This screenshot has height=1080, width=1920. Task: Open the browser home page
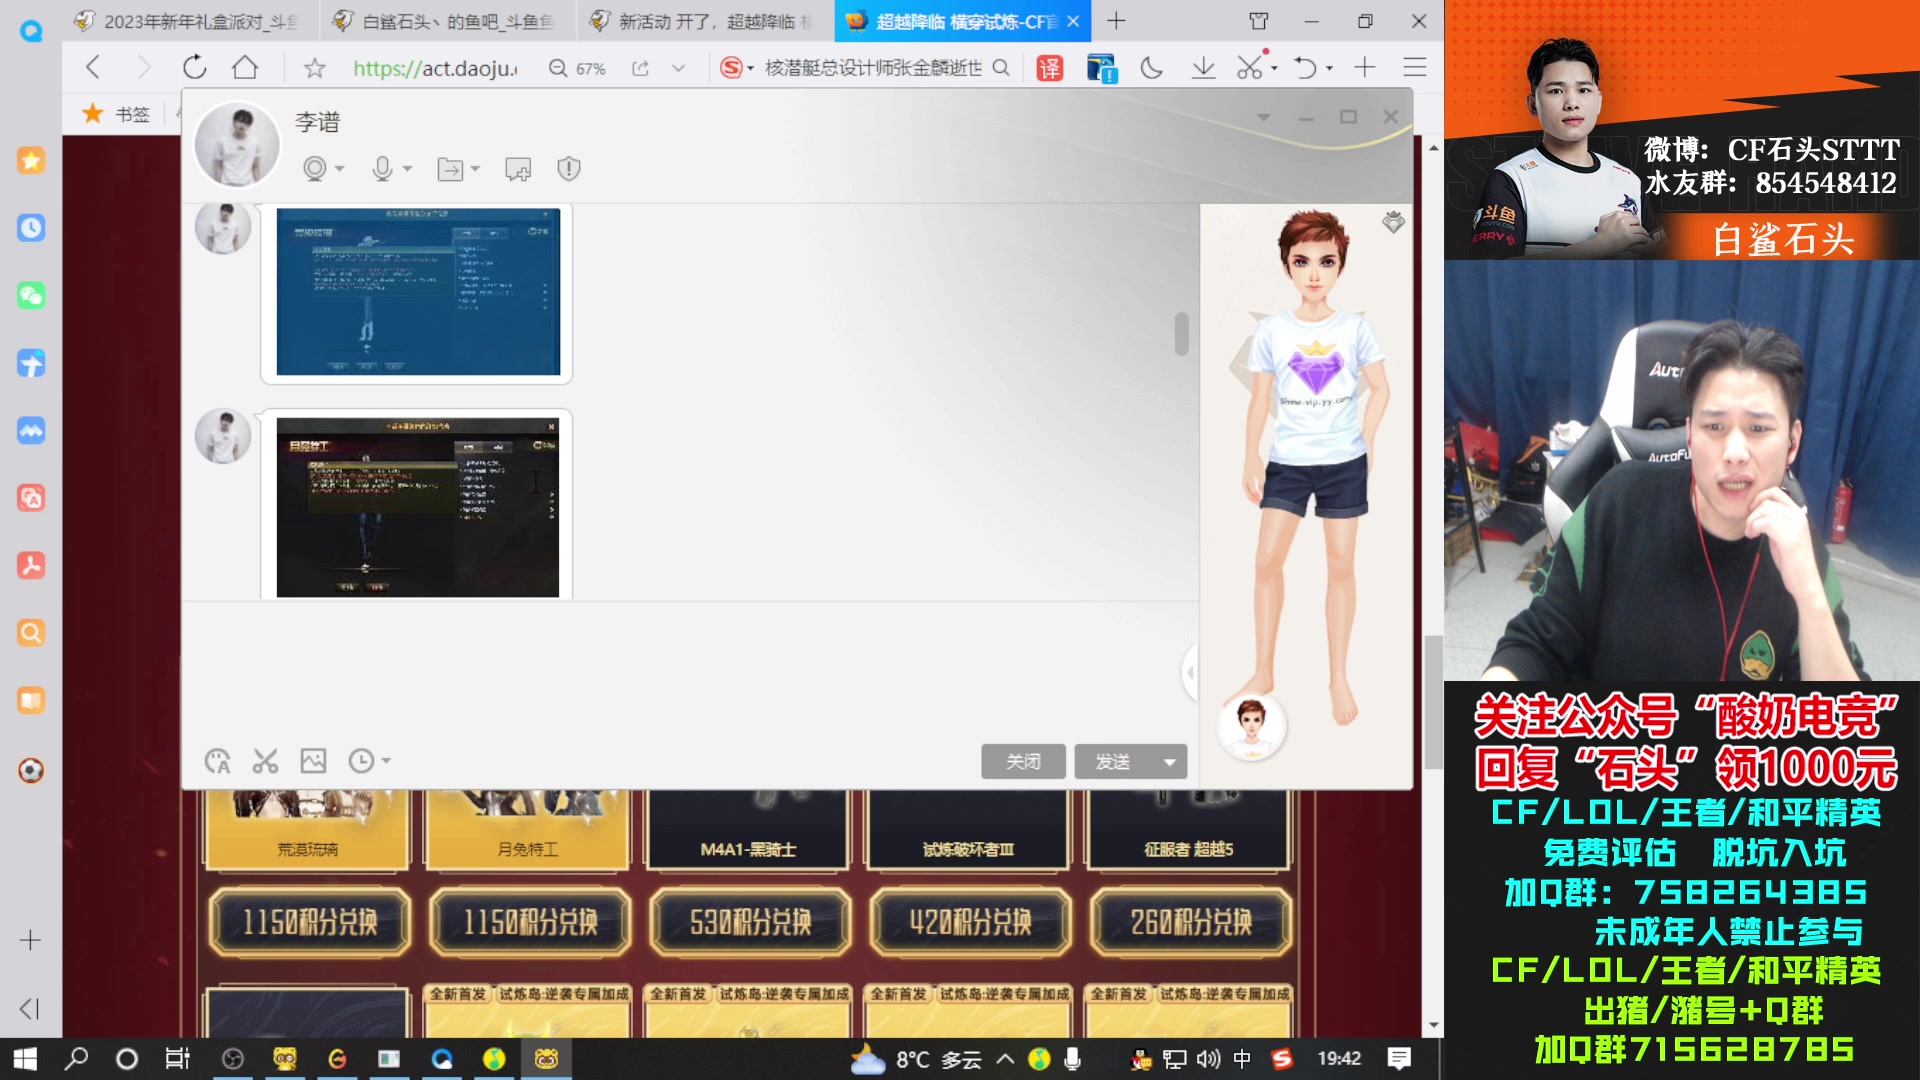[x=245, y=67]
